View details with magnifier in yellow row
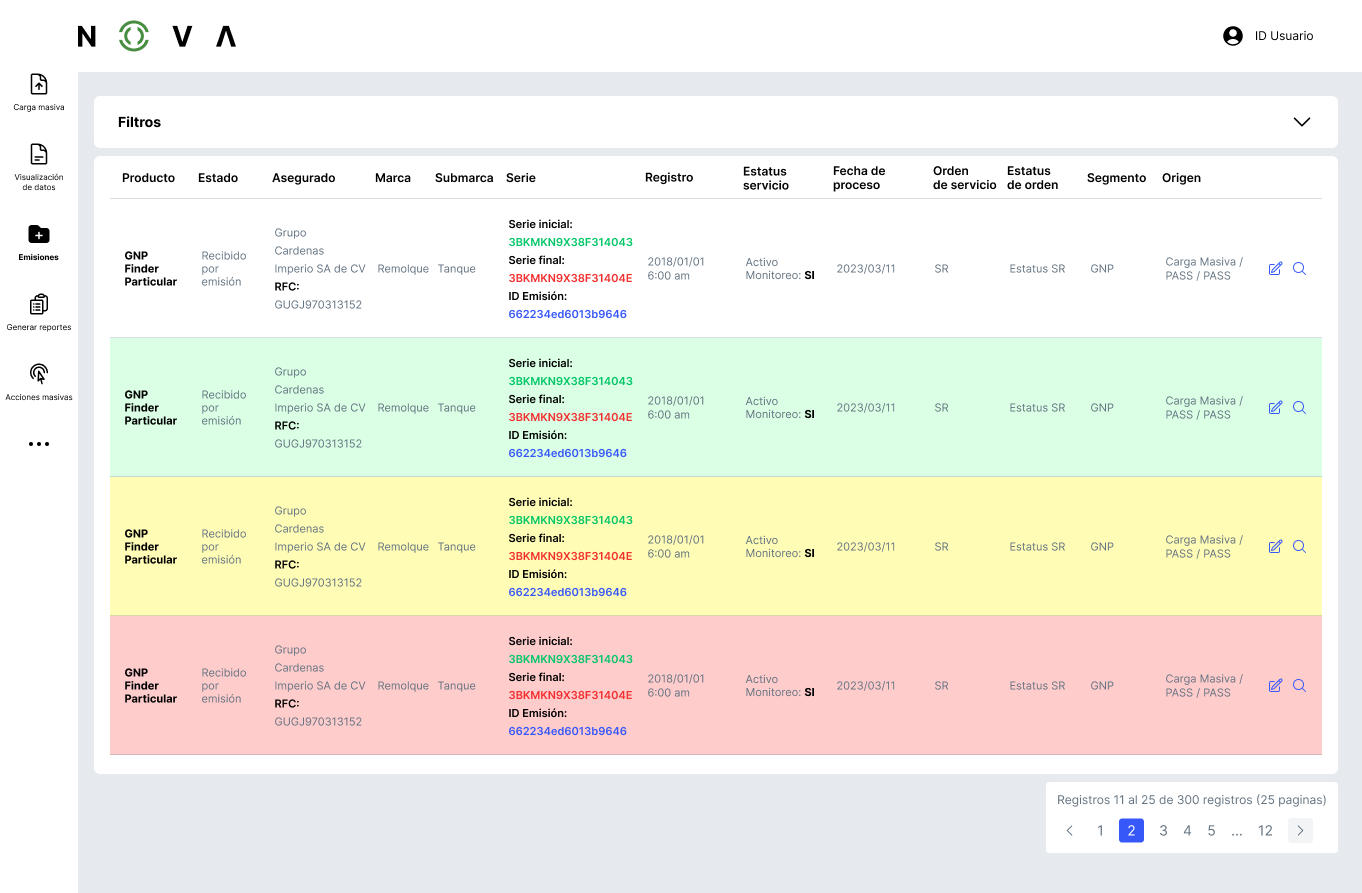Viewport: 1362px width, 893px height. (1300, 546)
